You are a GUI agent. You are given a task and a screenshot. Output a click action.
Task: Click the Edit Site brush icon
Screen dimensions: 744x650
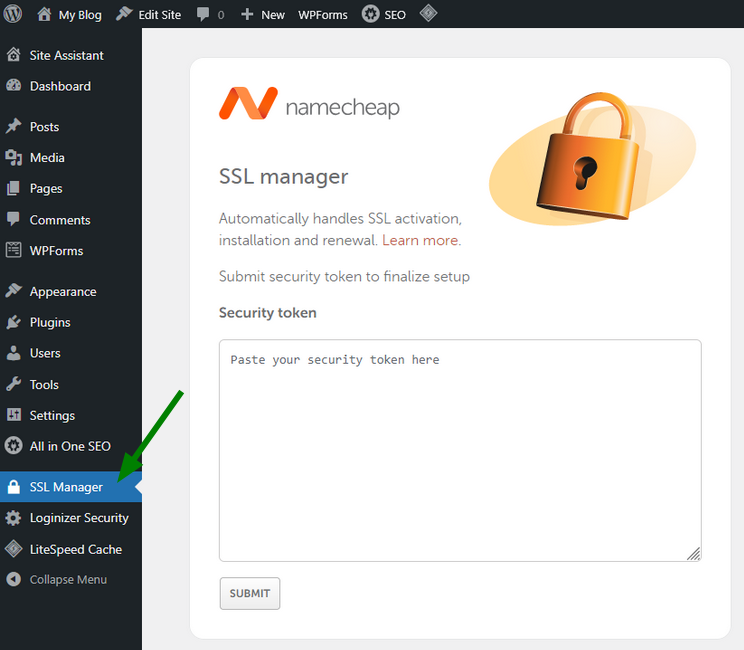click(124, 14)
